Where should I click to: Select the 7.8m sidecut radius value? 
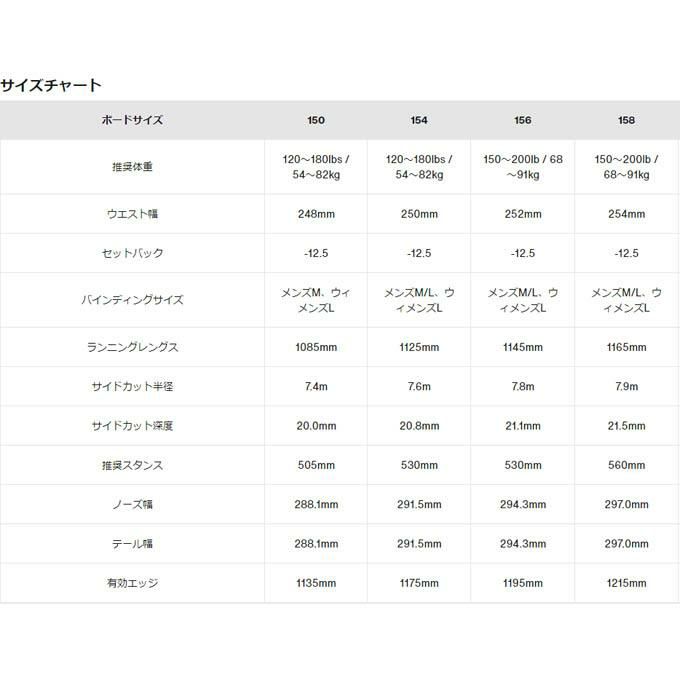pos(522,386)
